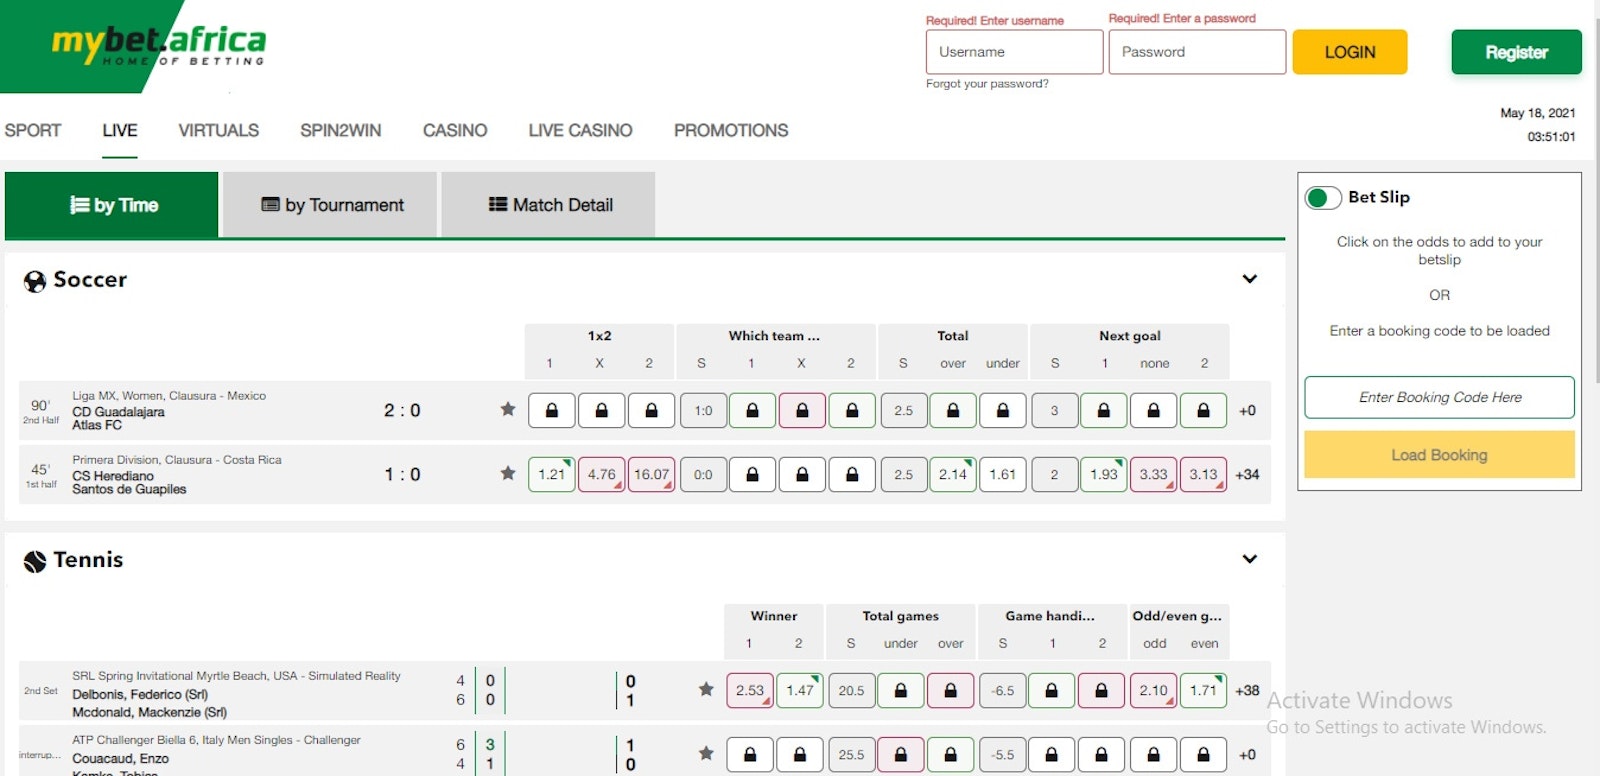The image size is (1600, 776).
Task: Click the yellow LOGIN button
Action: [x=1349, y=52]
